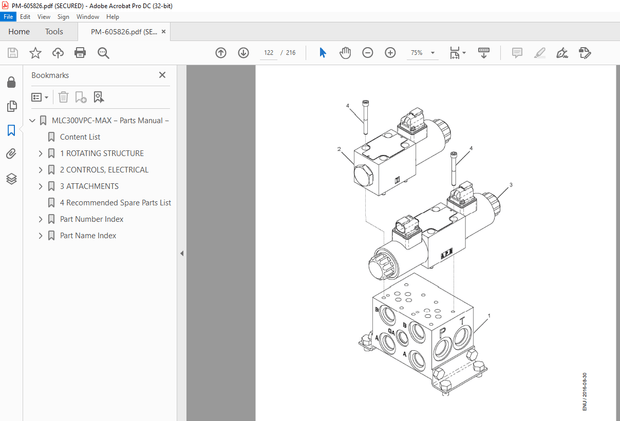Click the page number input field
This screenshot has height=421, width=620.
(x=269, y=53)
